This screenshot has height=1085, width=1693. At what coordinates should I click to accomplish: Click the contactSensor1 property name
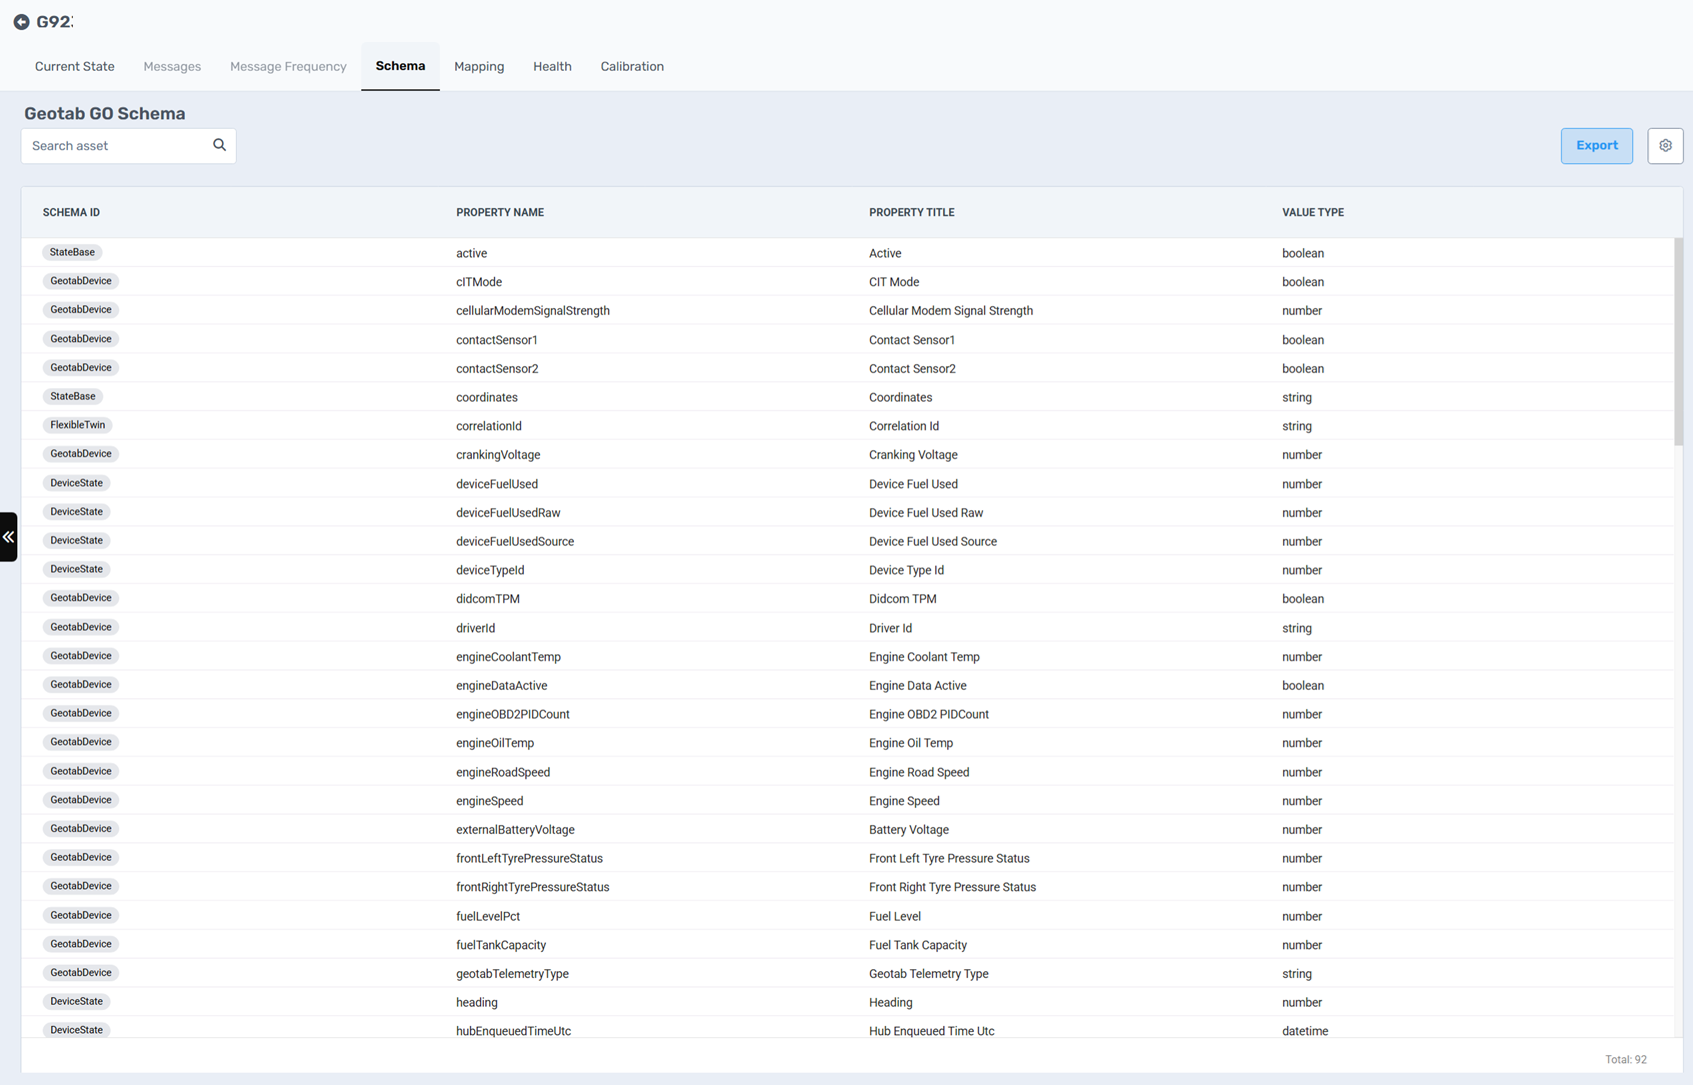[497, 340]
